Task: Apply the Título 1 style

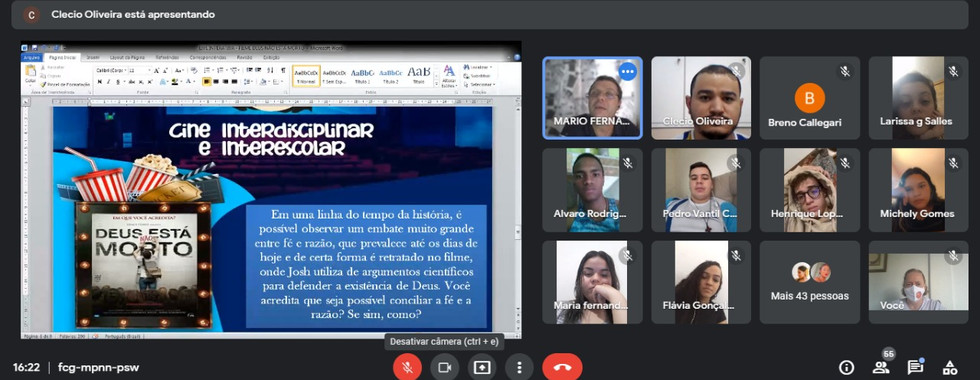Action: tap(362, 76)
